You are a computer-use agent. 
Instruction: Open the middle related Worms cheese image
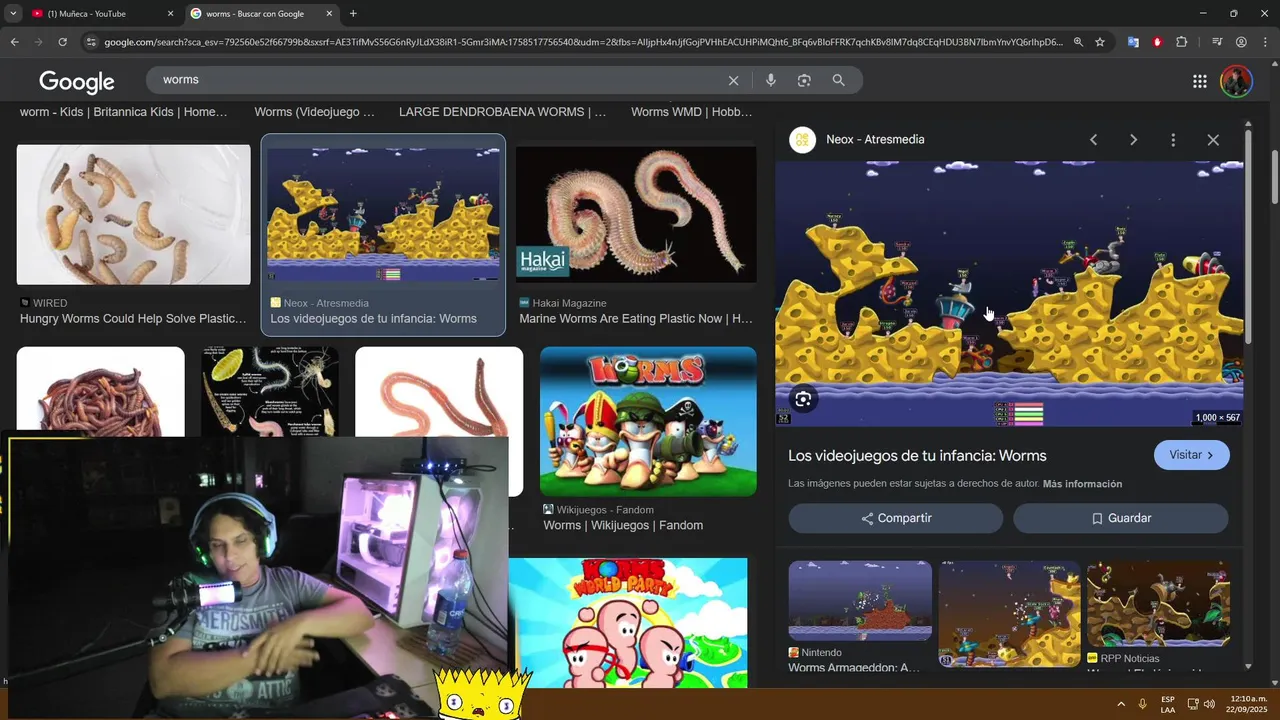point(1009,614)
